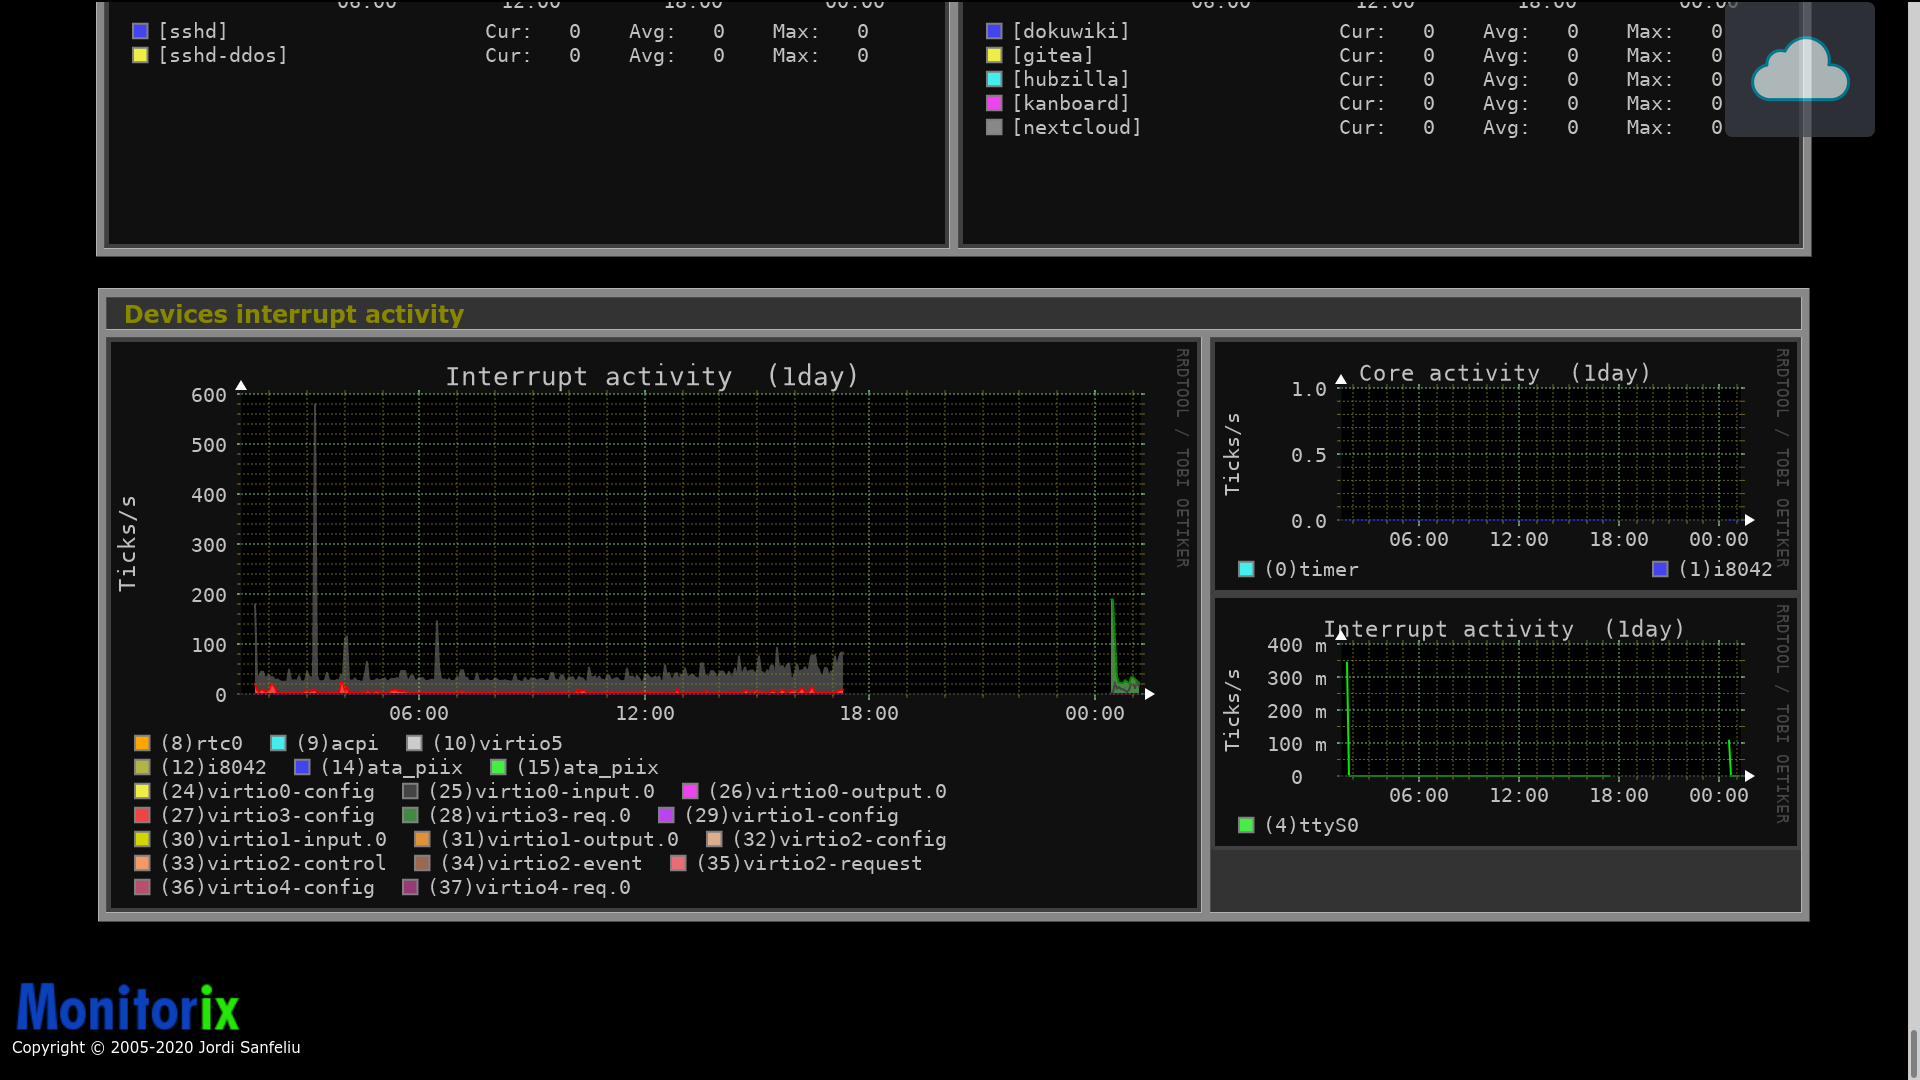Screen dimensions: 1920x1080
Task: Click the (1)i8042 blue legend swatch
Action: (x=1660, y=569)
